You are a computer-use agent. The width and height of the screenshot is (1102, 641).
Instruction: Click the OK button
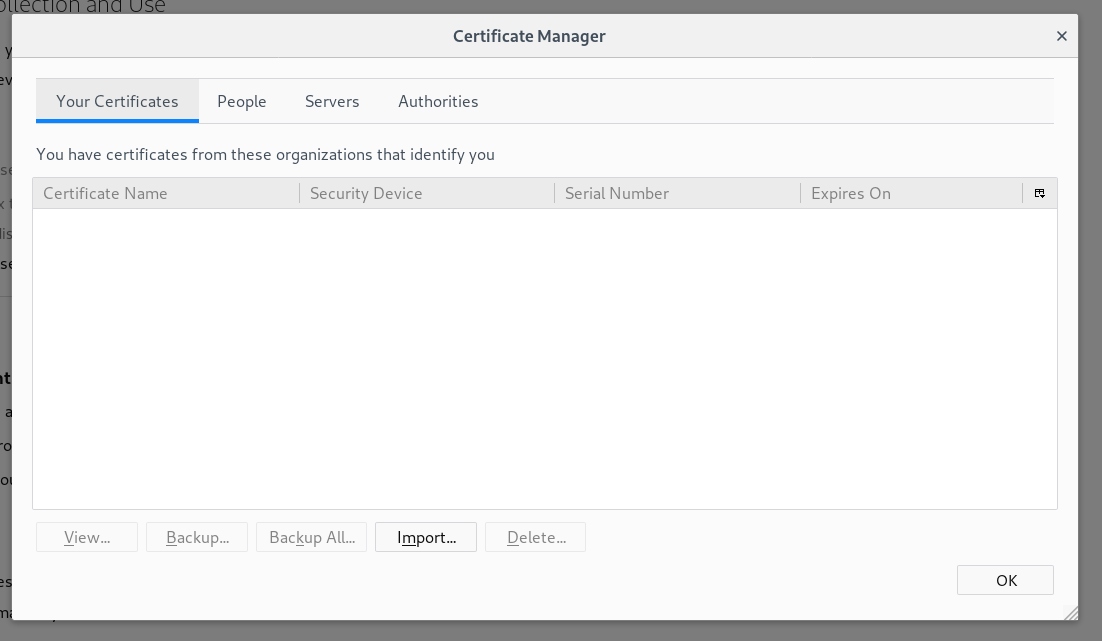(1005, 580)
